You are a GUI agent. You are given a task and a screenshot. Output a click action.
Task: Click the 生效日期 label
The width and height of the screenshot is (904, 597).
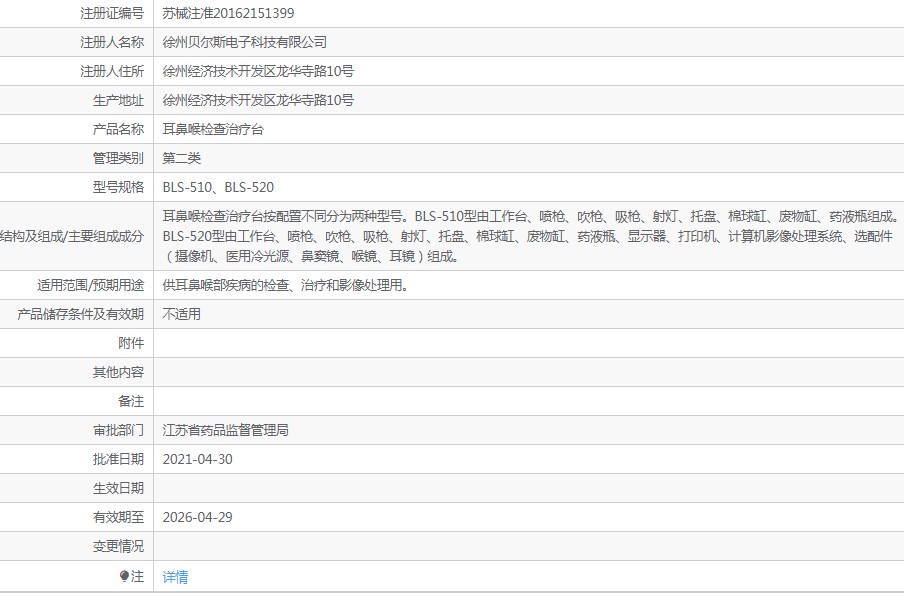click(118, 488)
